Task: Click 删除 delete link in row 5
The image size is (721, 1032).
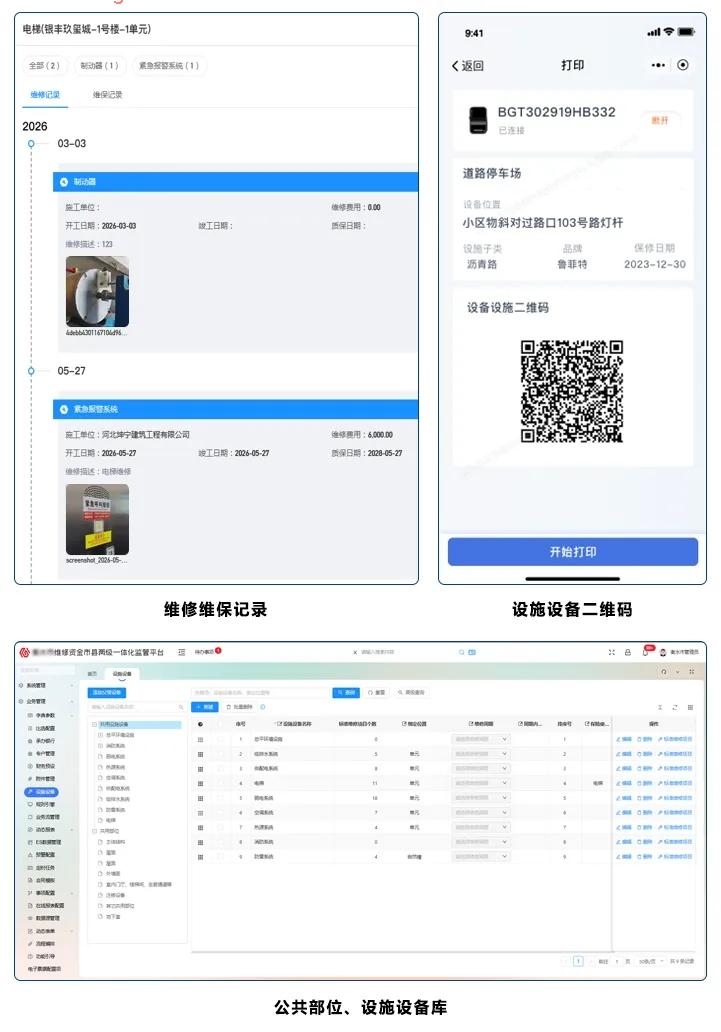Action: click(645, 798)
